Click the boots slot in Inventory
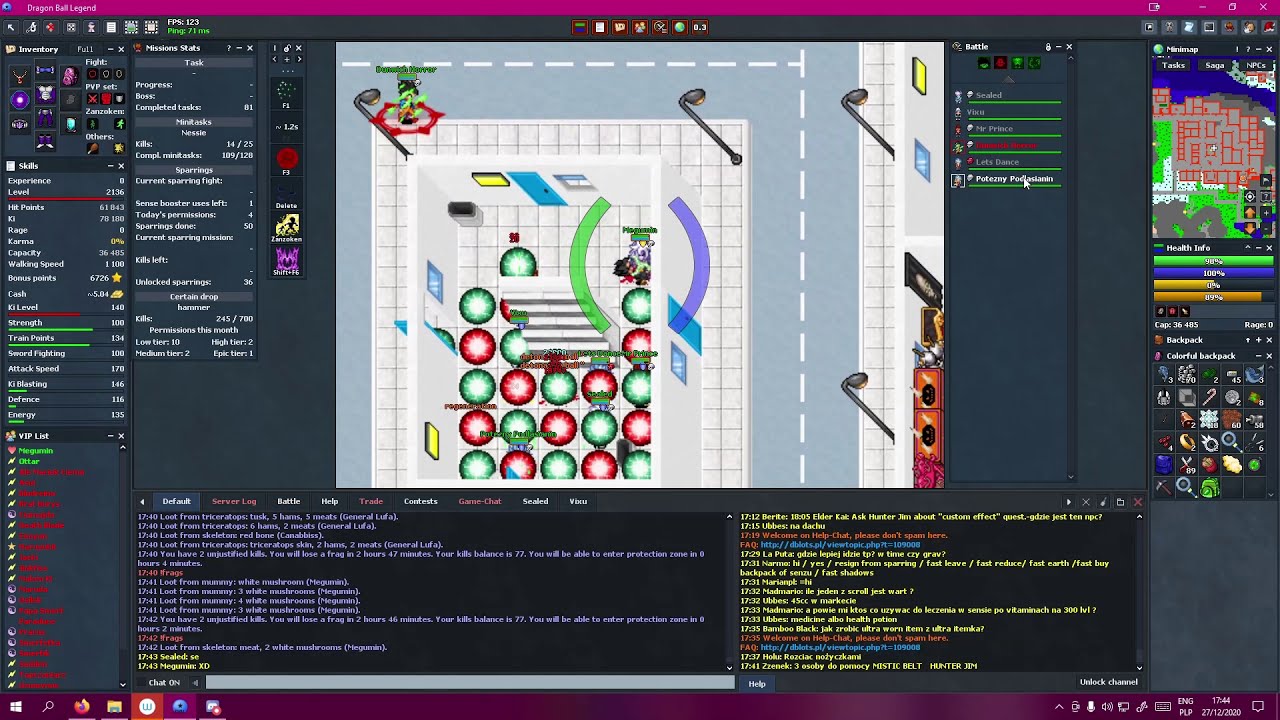Viewport: 1280px width, 720px height. (45, 143)
